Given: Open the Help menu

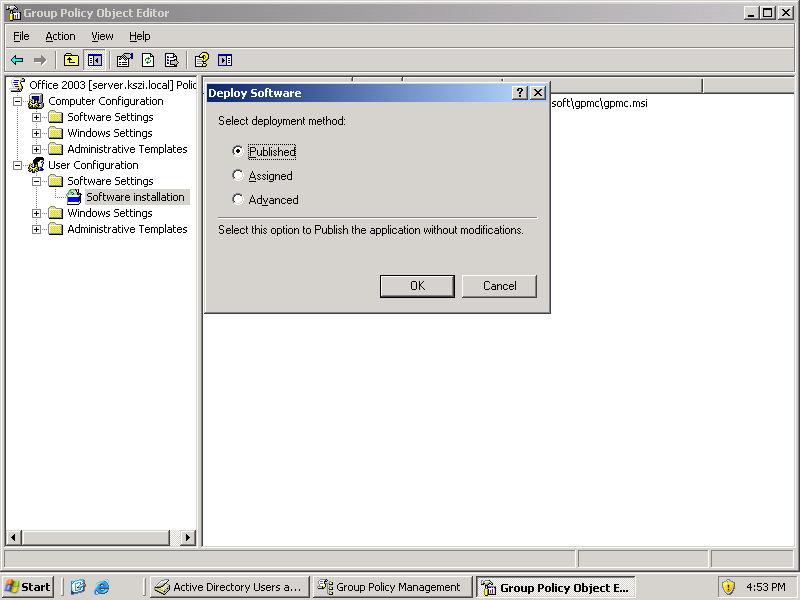Looking at the screenshot, I should click(x=139, y=36).
